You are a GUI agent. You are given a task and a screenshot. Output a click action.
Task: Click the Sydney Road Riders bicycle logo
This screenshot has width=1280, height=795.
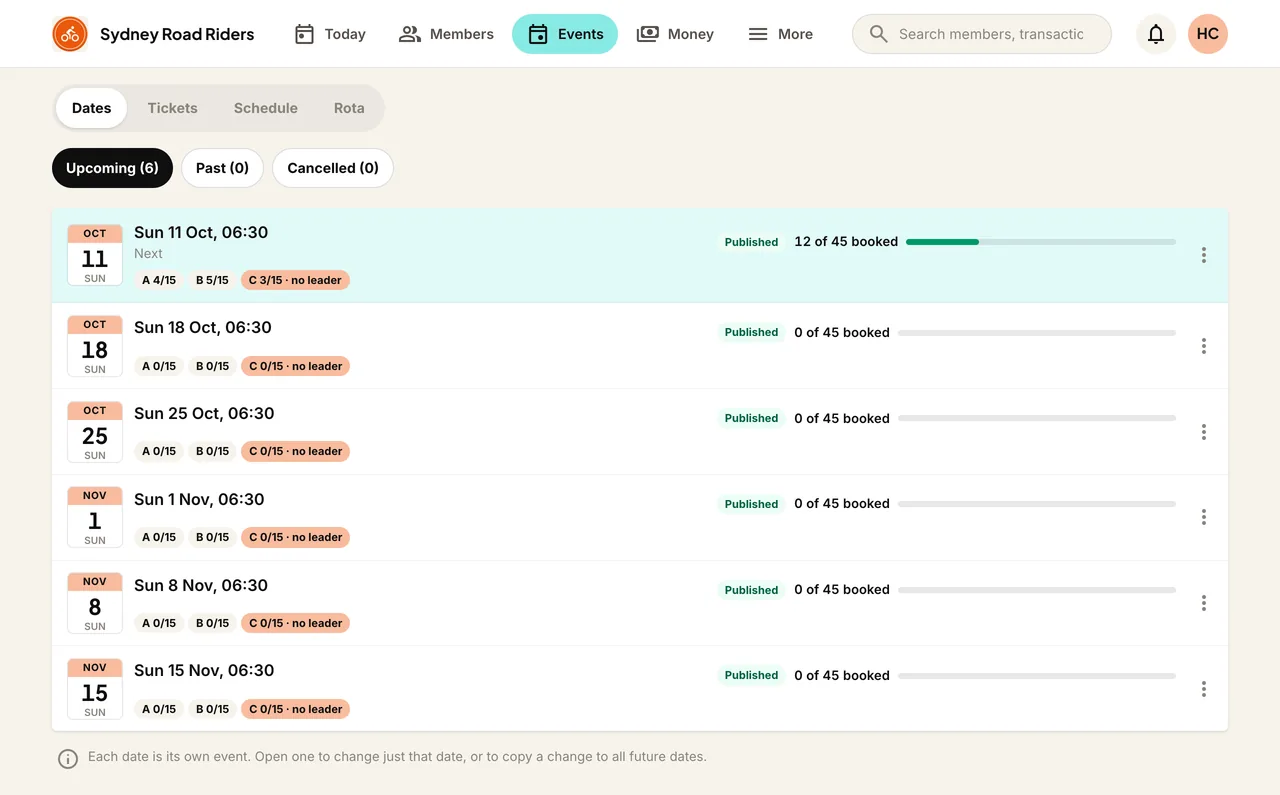pos(69,34)
